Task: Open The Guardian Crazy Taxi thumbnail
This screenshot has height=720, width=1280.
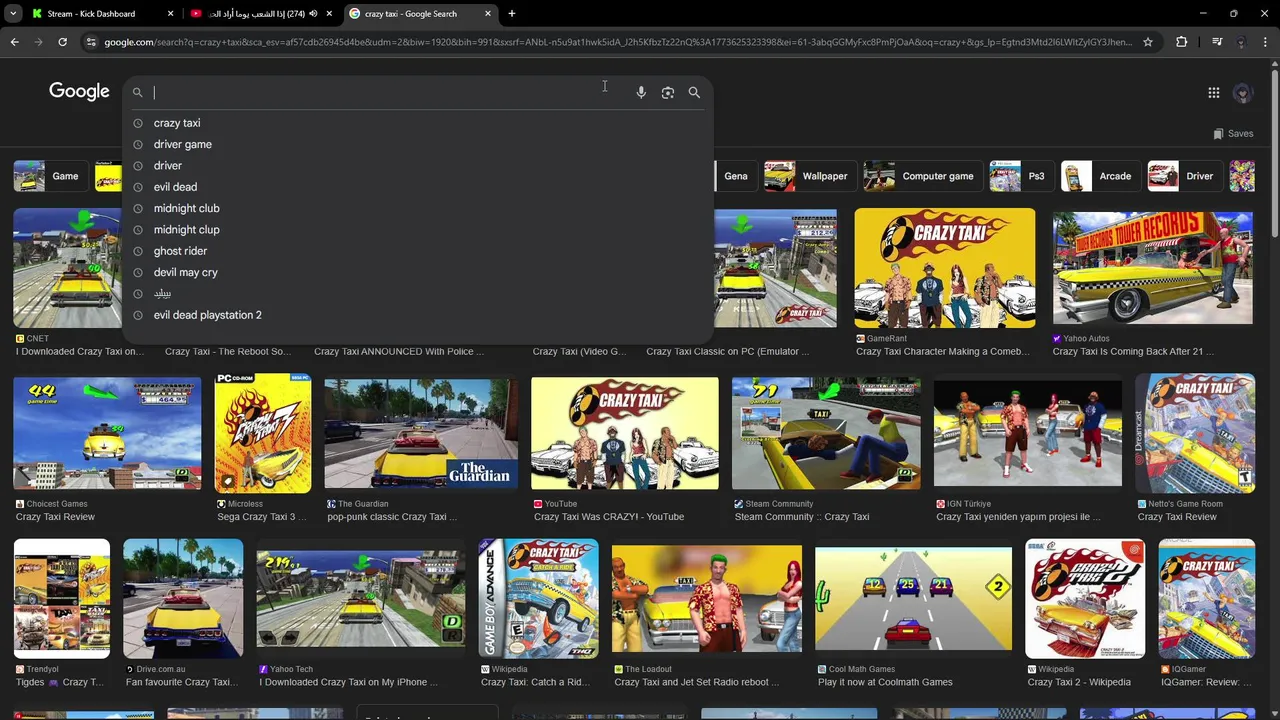Action: pos(421,433)
